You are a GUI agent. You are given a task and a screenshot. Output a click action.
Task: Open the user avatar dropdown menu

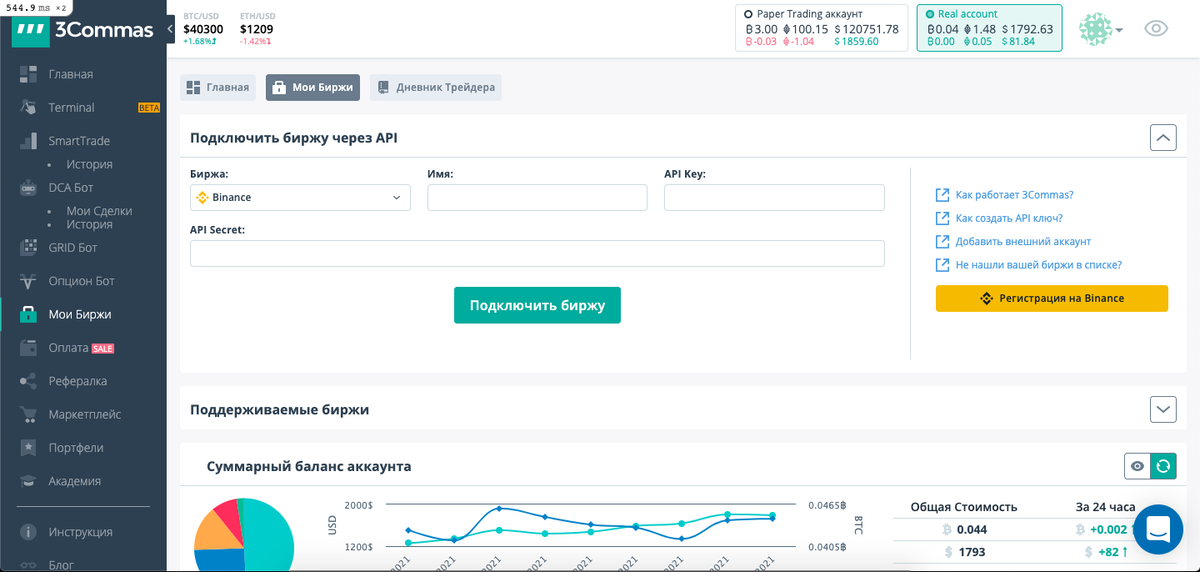click(x=1101, y=29)
